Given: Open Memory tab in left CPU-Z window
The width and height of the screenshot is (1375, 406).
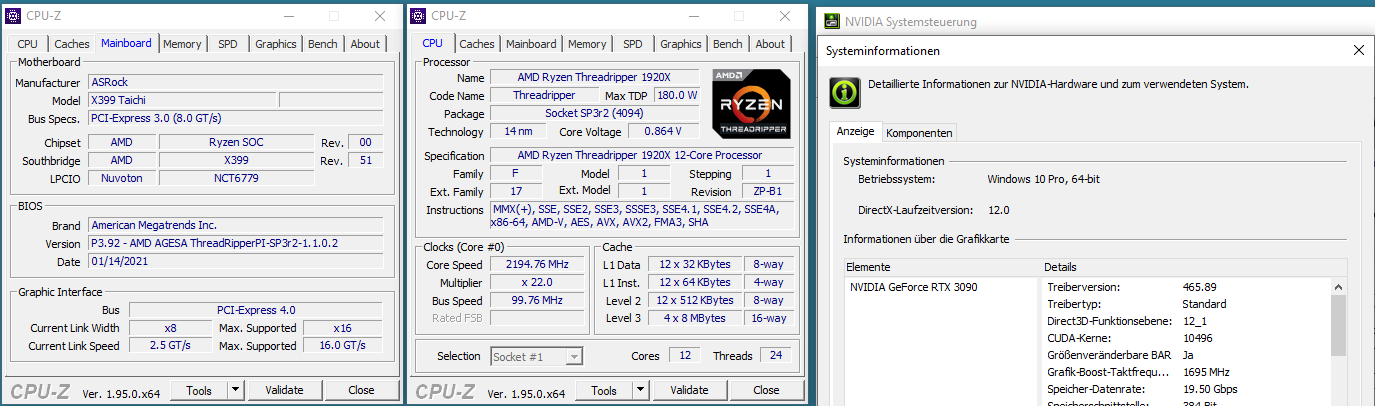Looking at the screenshot, I should tap(182, 44).
